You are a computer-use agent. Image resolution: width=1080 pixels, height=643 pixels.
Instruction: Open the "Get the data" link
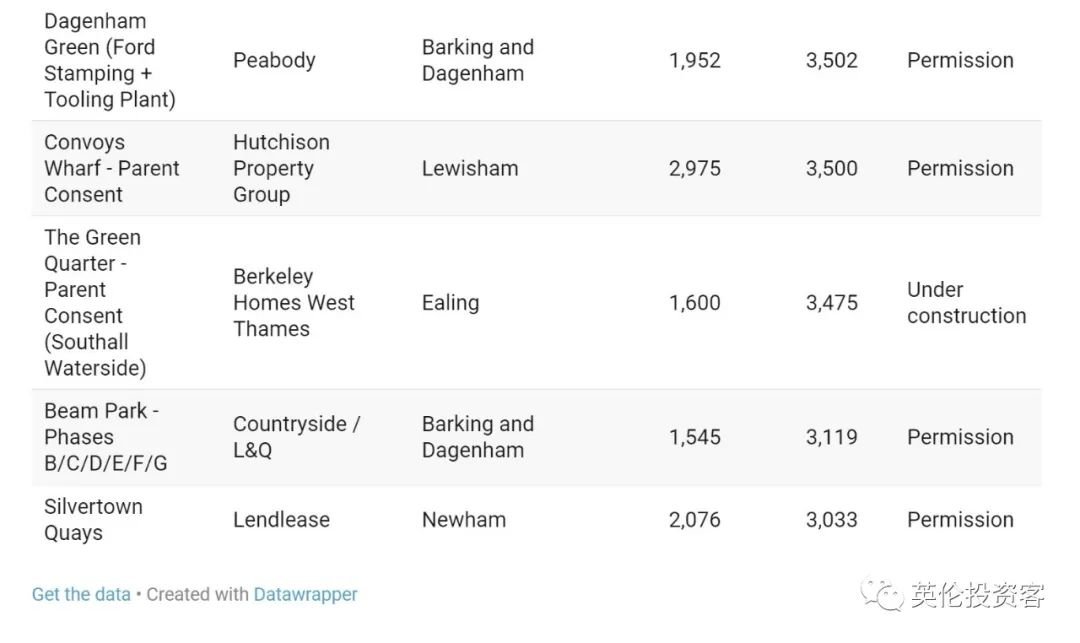click(x=81, y=594)
